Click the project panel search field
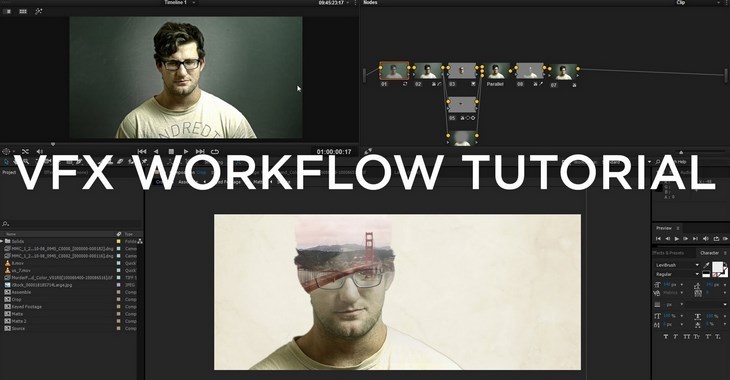 (71, 224)
